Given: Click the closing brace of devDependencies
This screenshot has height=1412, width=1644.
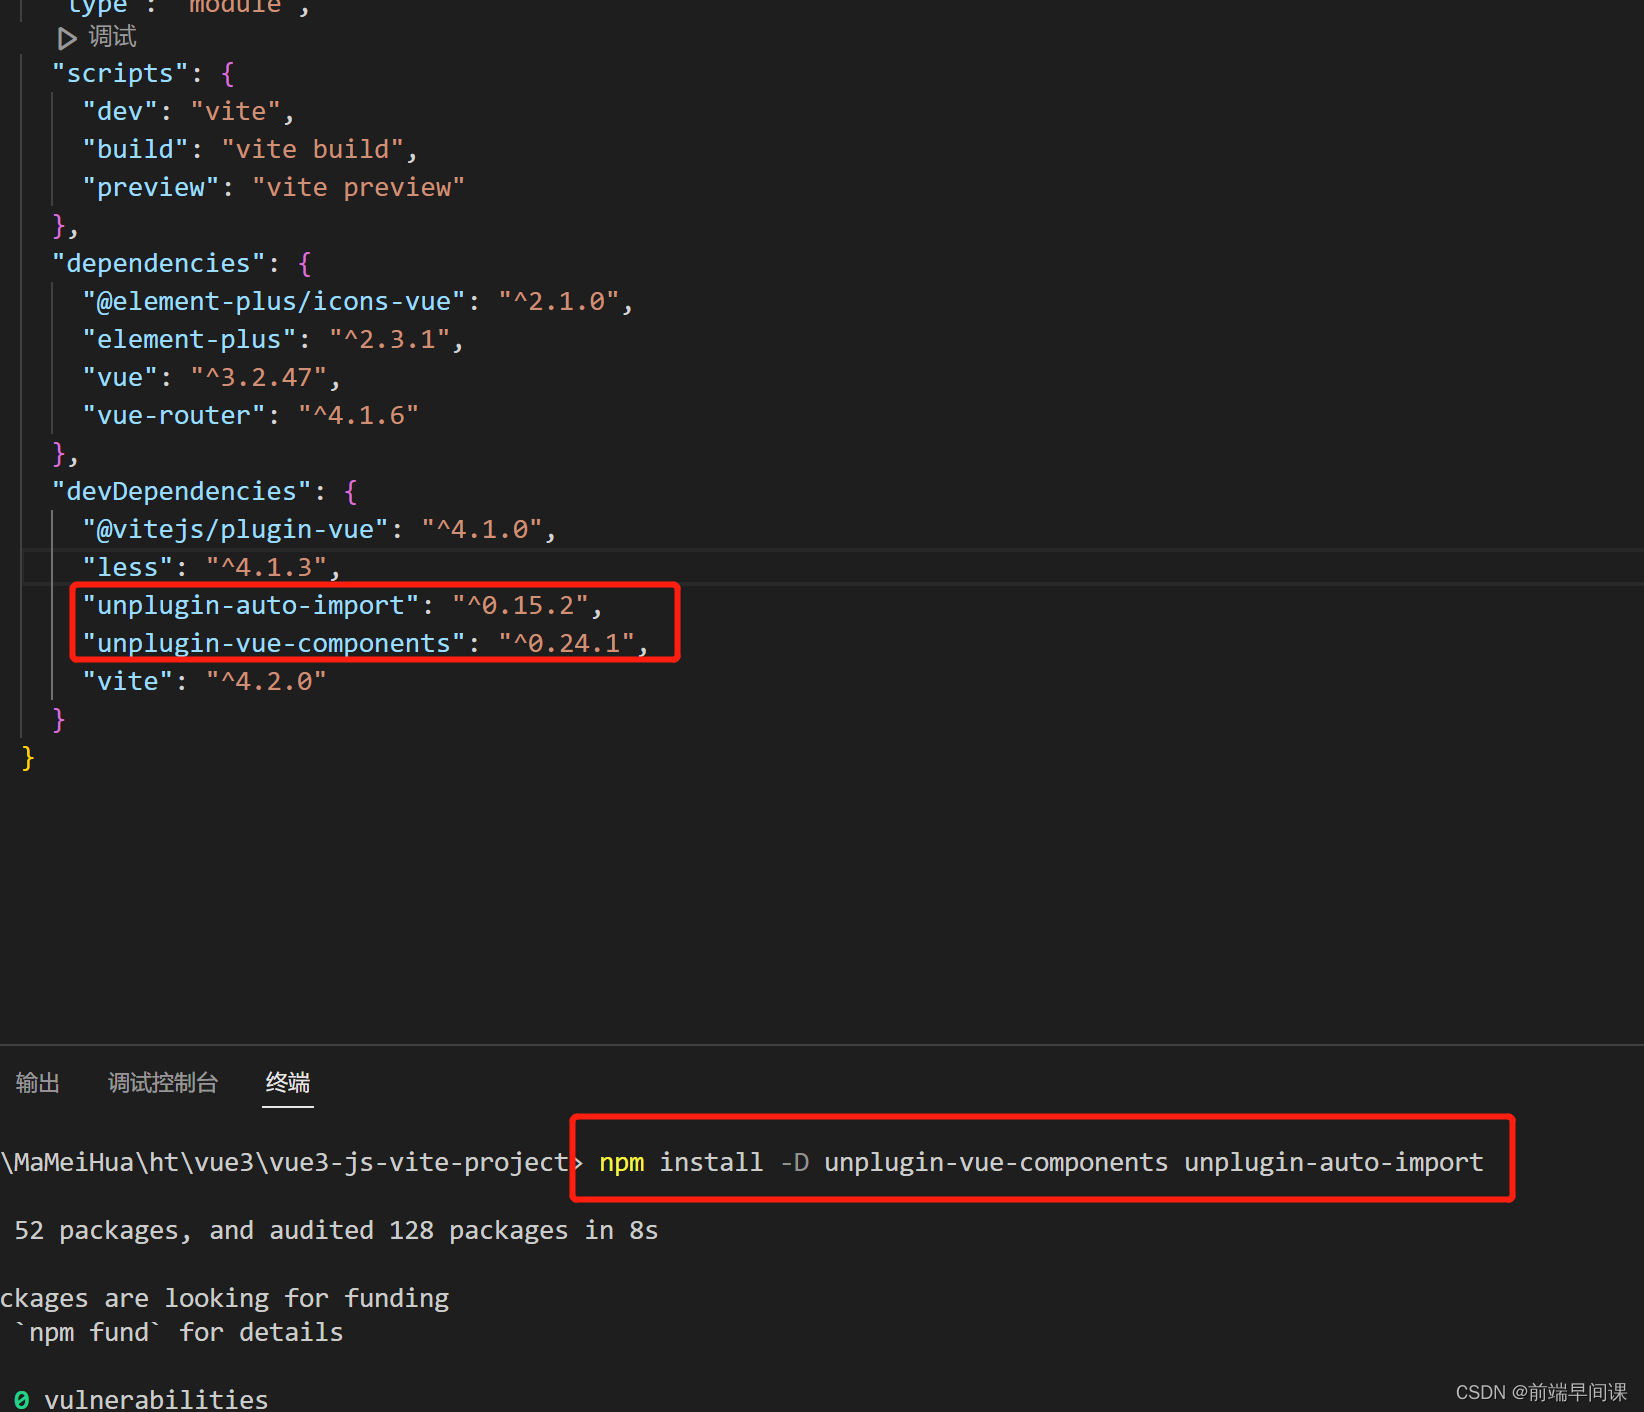Looking at the screenshot, I should [x=59, y=720].
